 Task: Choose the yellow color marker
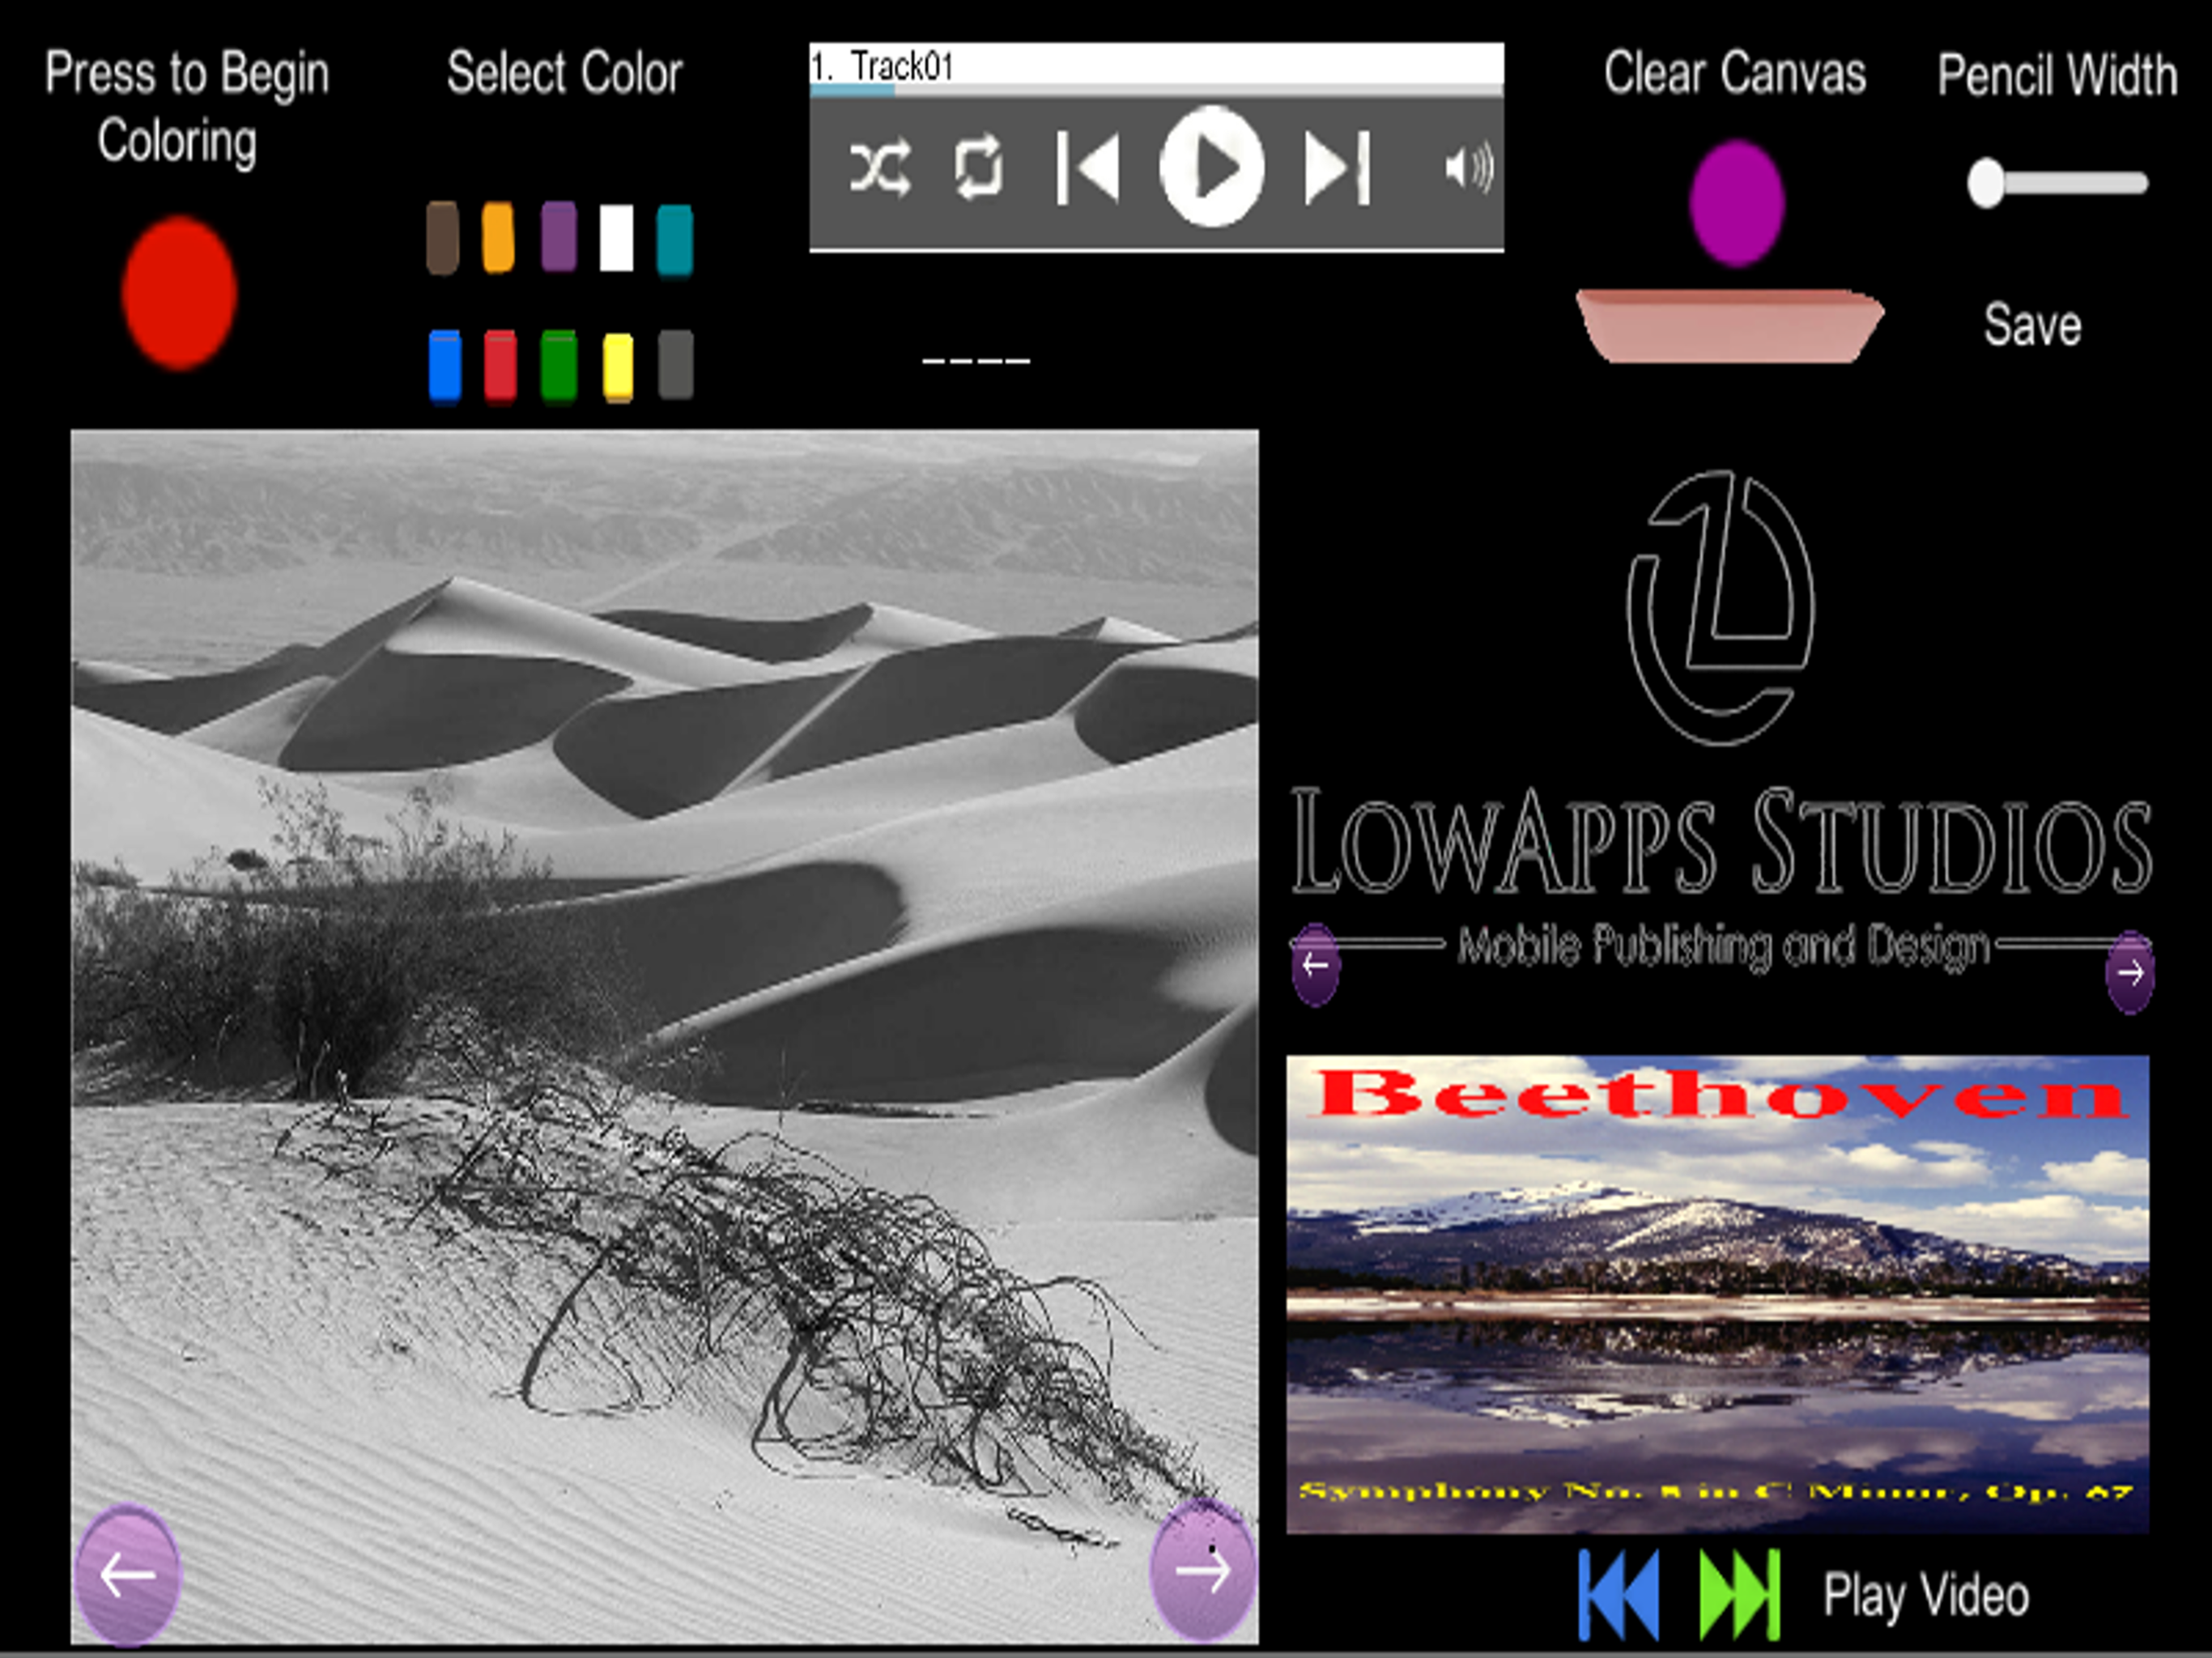coord(617,367)
